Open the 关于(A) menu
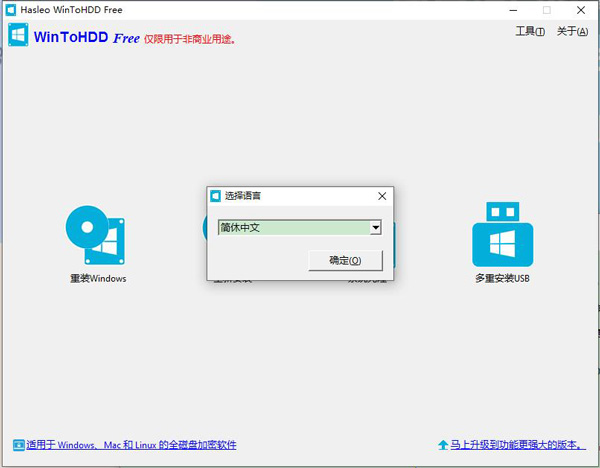 point(572,31)
